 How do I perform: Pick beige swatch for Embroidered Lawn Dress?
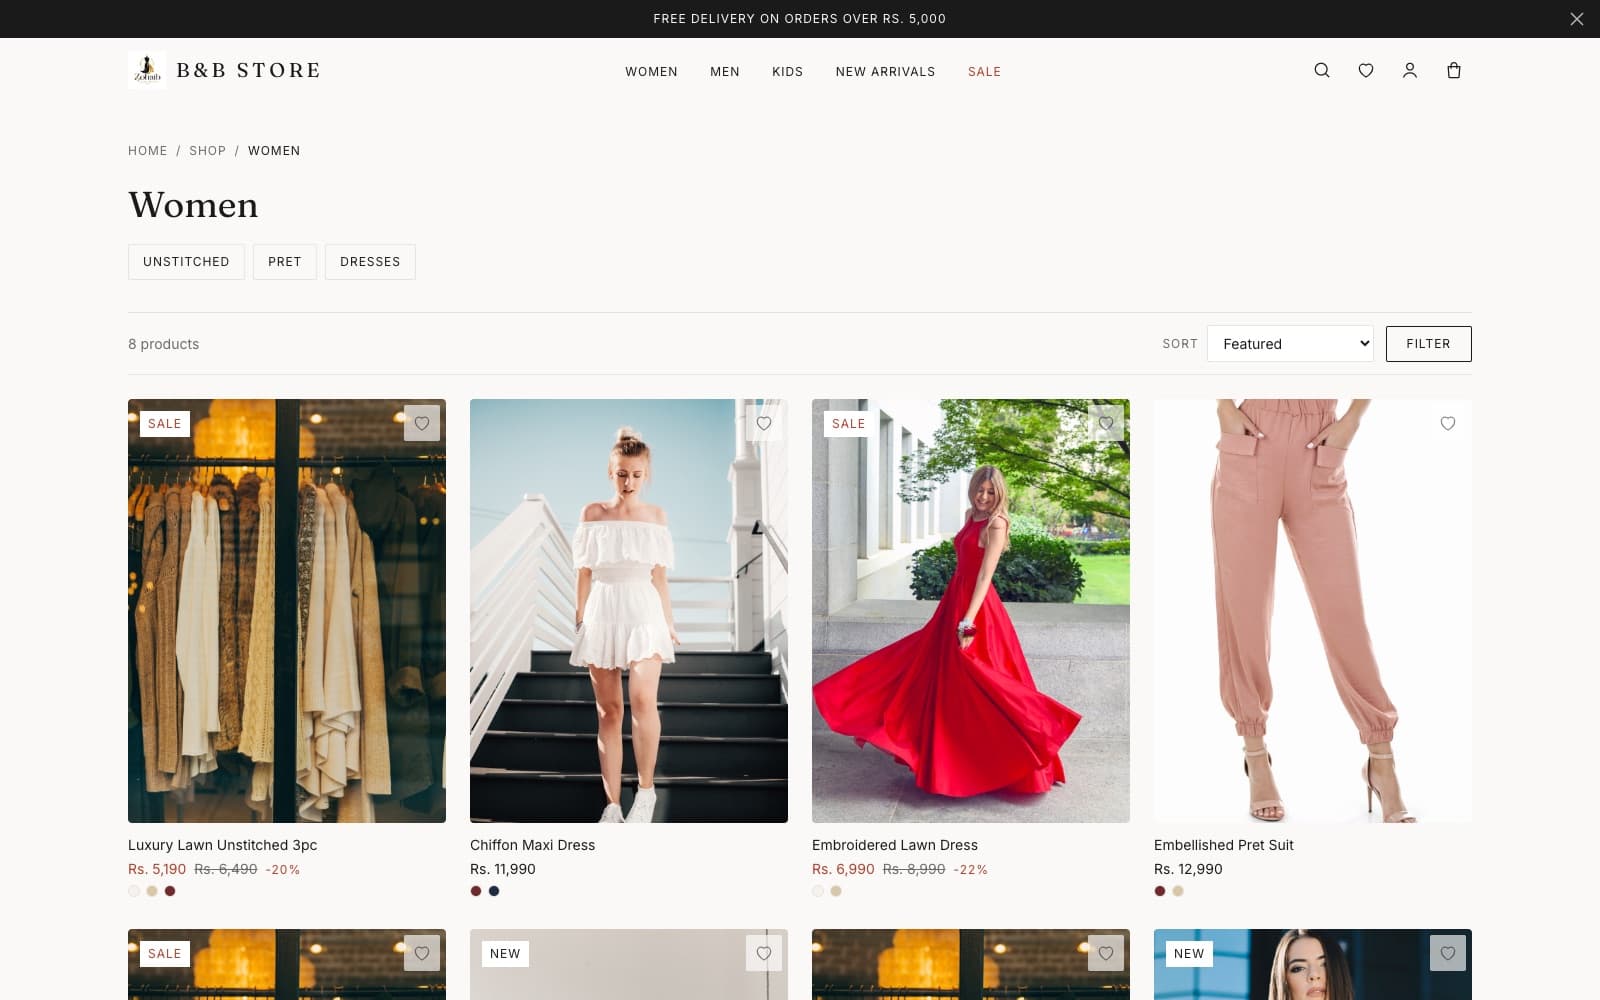pyautogui.click(x=836, y=891)
